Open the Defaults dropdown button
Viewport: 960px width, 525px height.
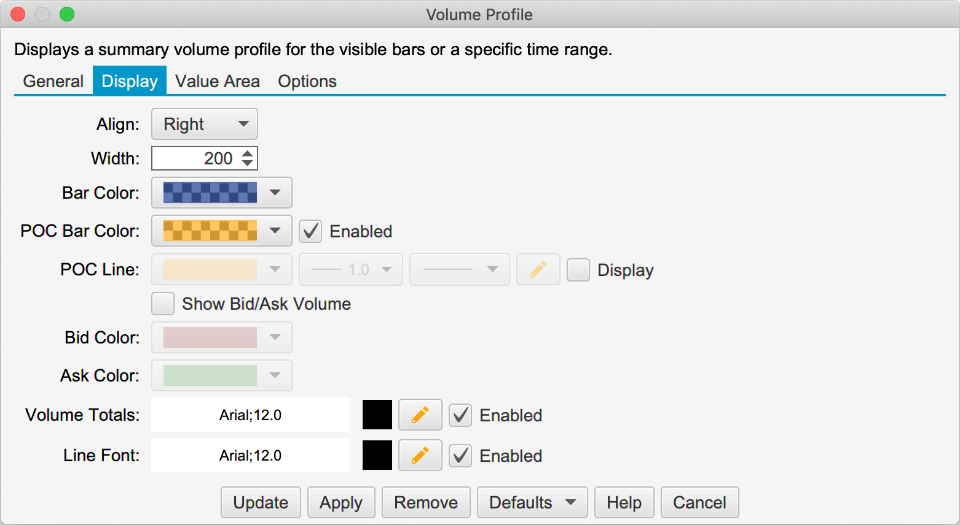point(531,502)
